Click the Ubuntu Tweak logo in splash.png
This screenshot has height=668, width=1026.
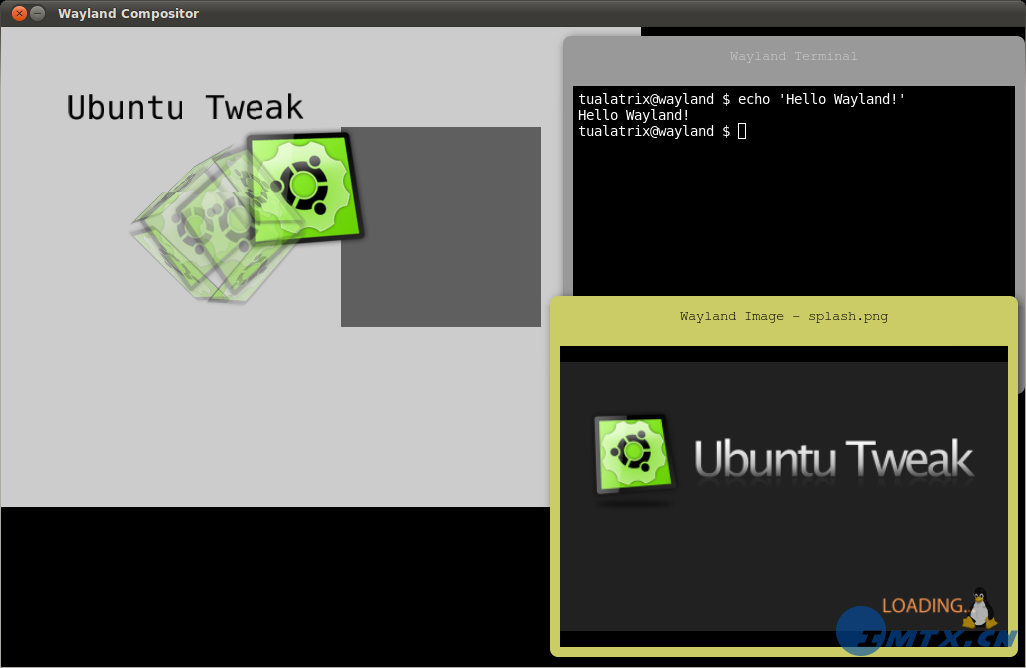pyautogui.click(x=633, y=455)
